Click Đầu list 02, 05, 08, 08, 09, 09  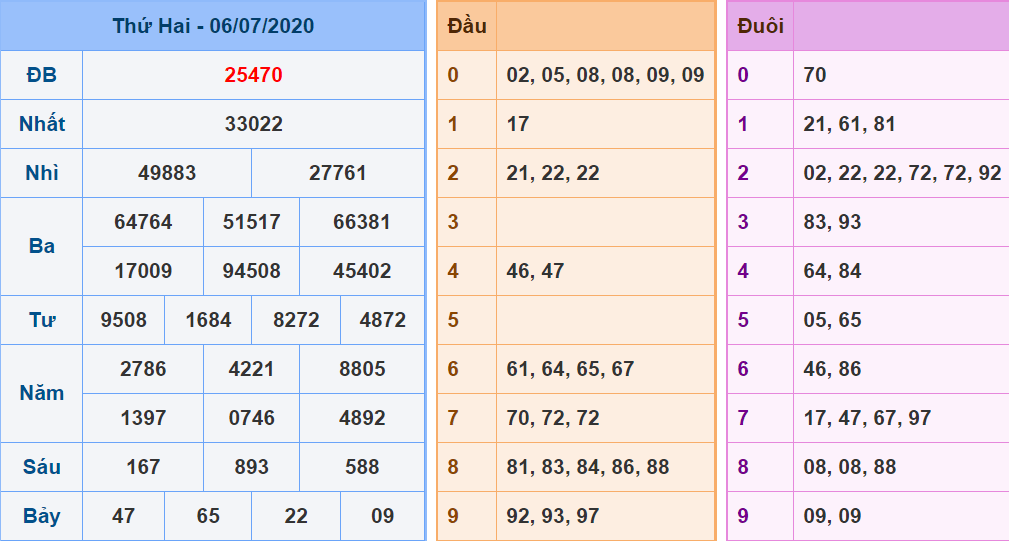[605, 75]
